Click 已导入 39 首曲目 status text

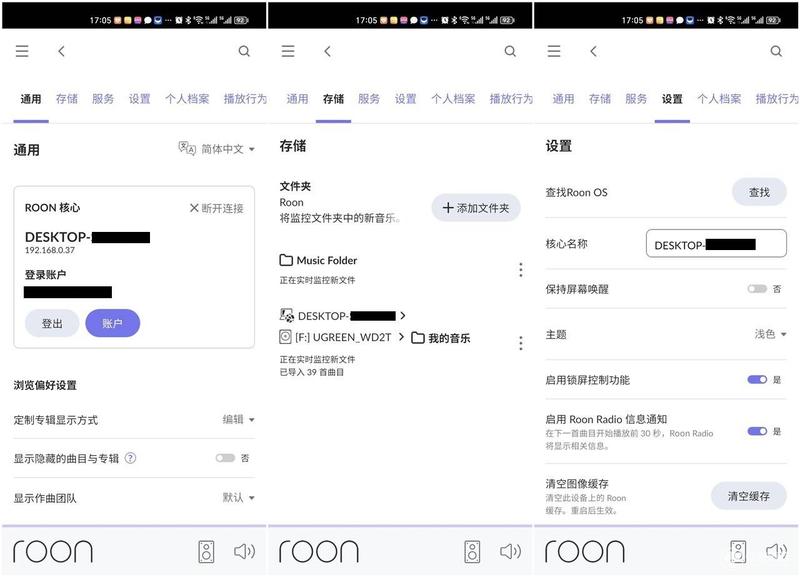click(x=312, y=372)
